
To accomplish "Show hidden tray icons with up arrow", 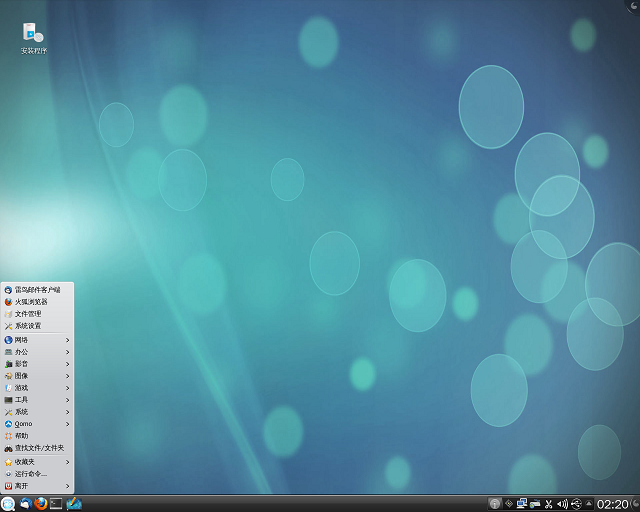I will (x=589, y=503).
